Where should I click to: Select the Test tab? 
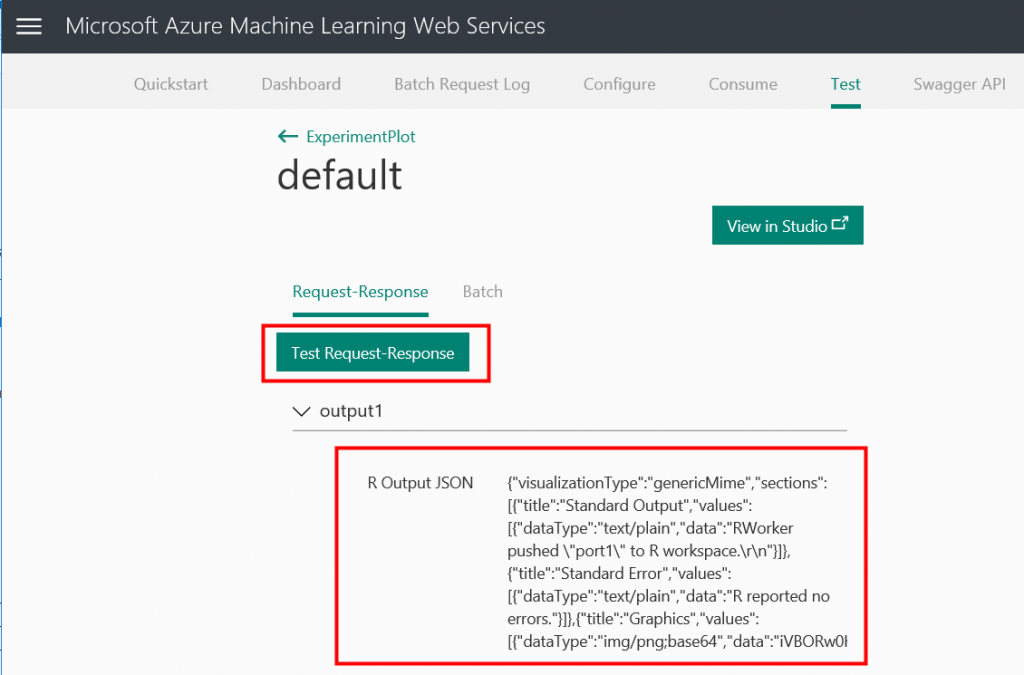tap(846, 84)
